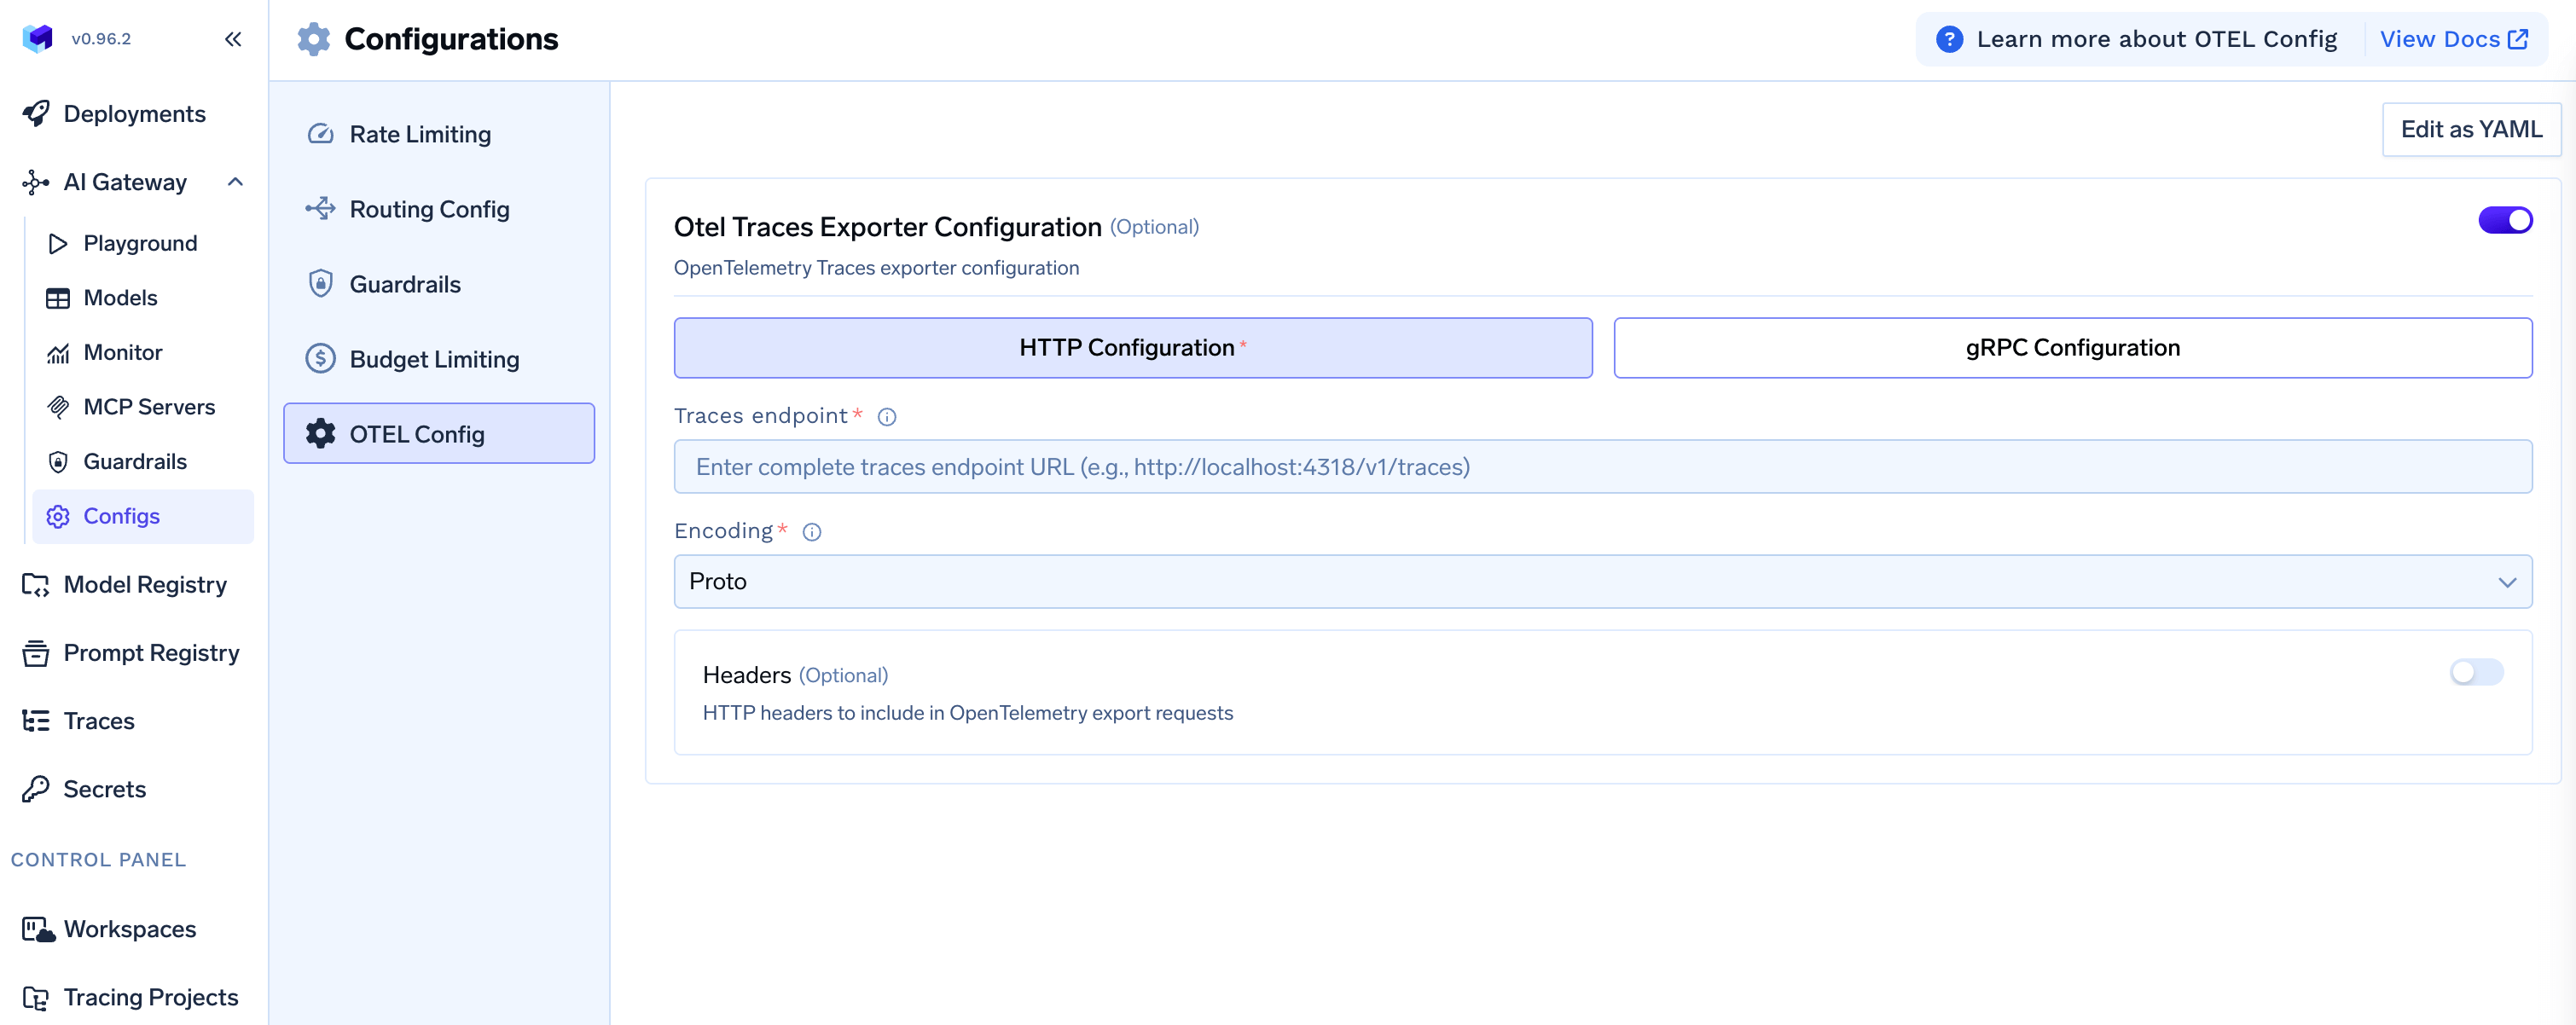
Task: Open the Encoding Proto dropdown
Action: pyautogui.click(x=1602, y=581)
